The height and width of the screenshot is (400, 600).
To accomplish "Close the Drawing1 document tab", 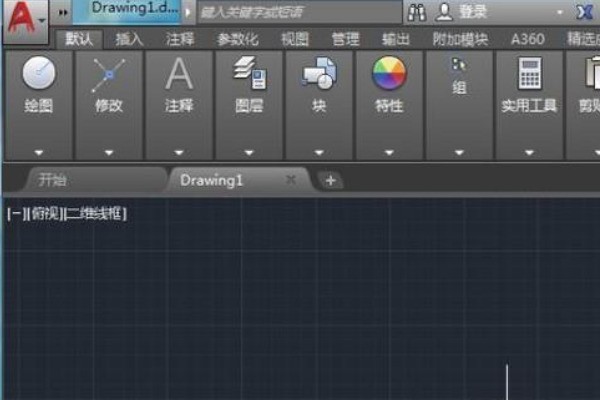I will point(291,180).
